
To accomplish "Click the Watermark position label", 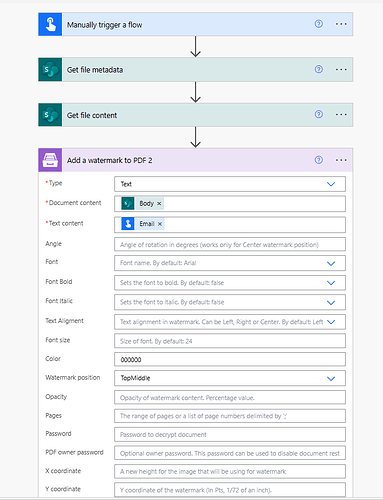I will click(73, 377).
